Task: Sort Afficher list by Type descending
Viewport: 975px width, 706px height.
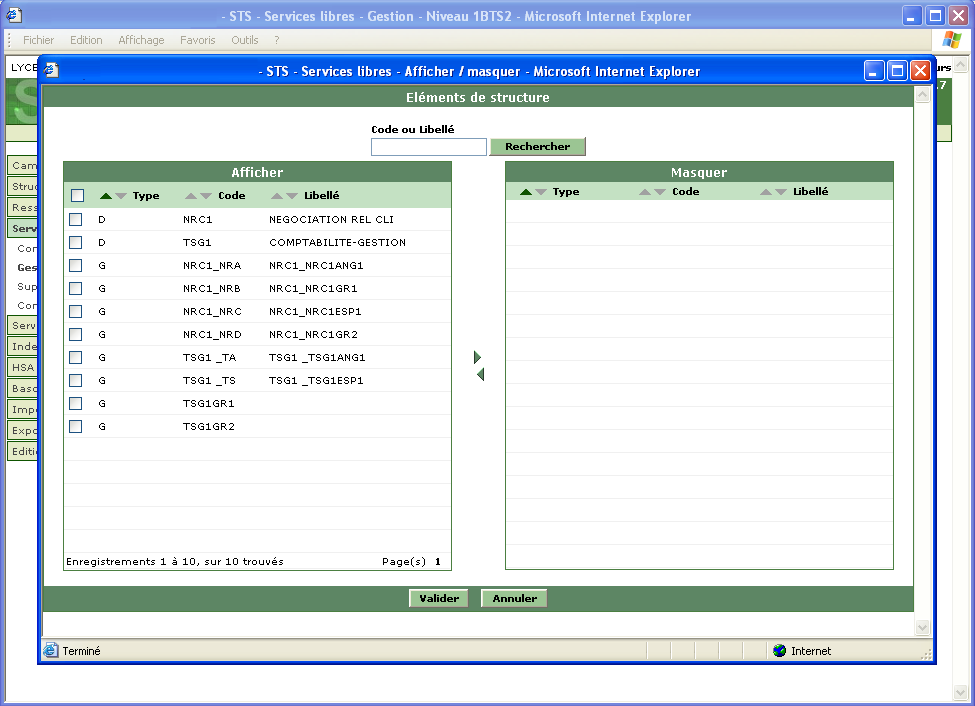Action: coord(121,196)
